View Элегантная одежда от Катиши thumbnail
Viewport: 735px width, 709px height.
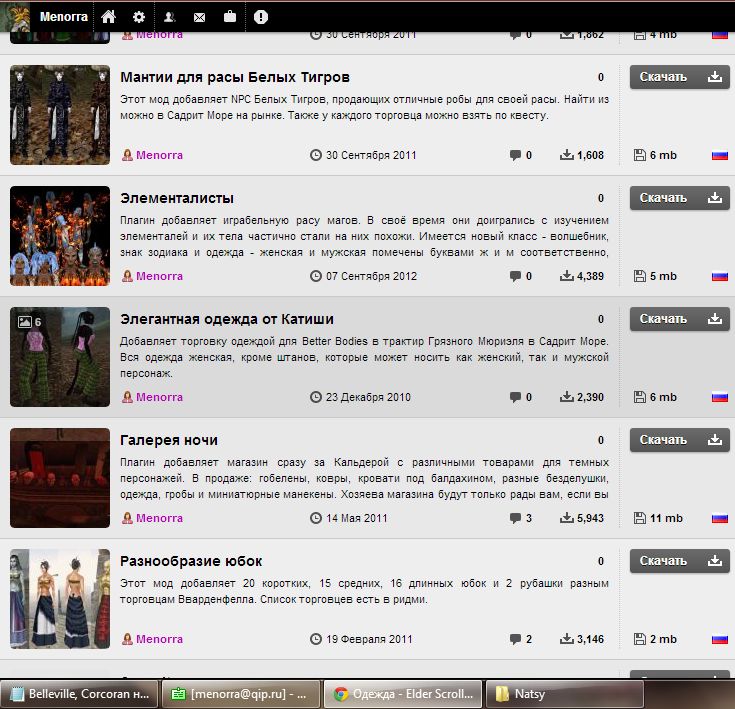point(60,357)
